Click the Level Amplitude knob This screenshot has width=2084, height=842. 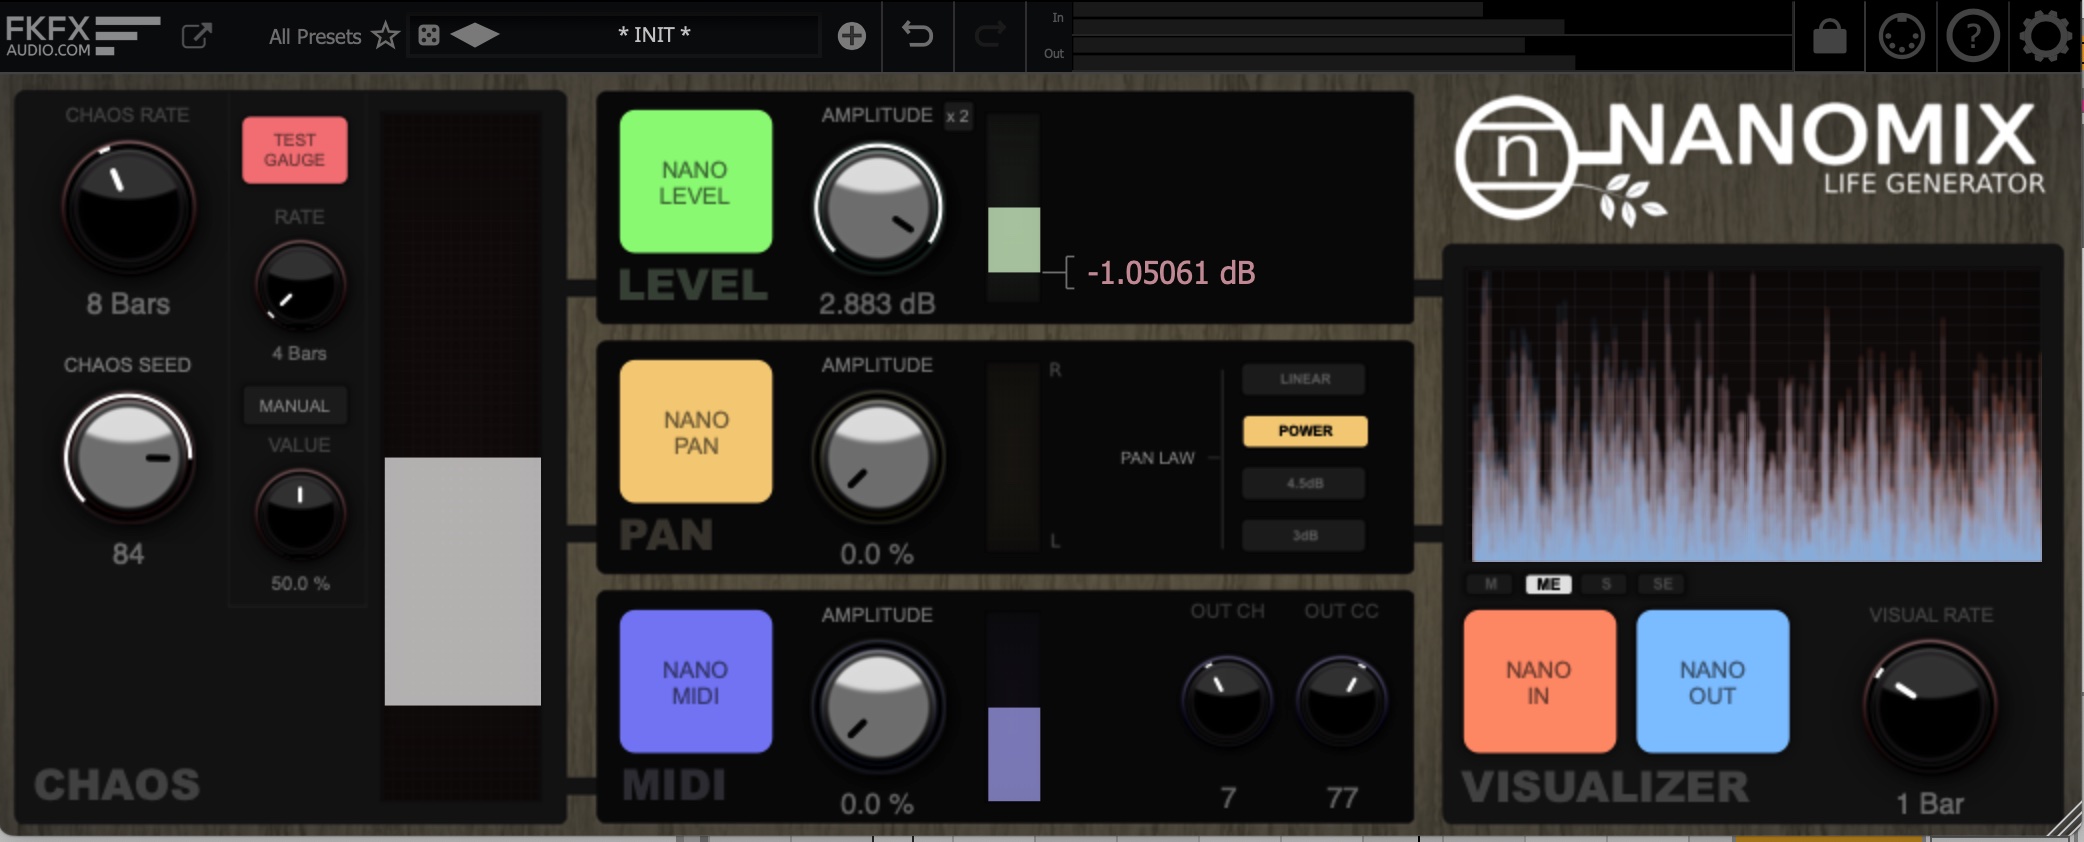point(878,208)
